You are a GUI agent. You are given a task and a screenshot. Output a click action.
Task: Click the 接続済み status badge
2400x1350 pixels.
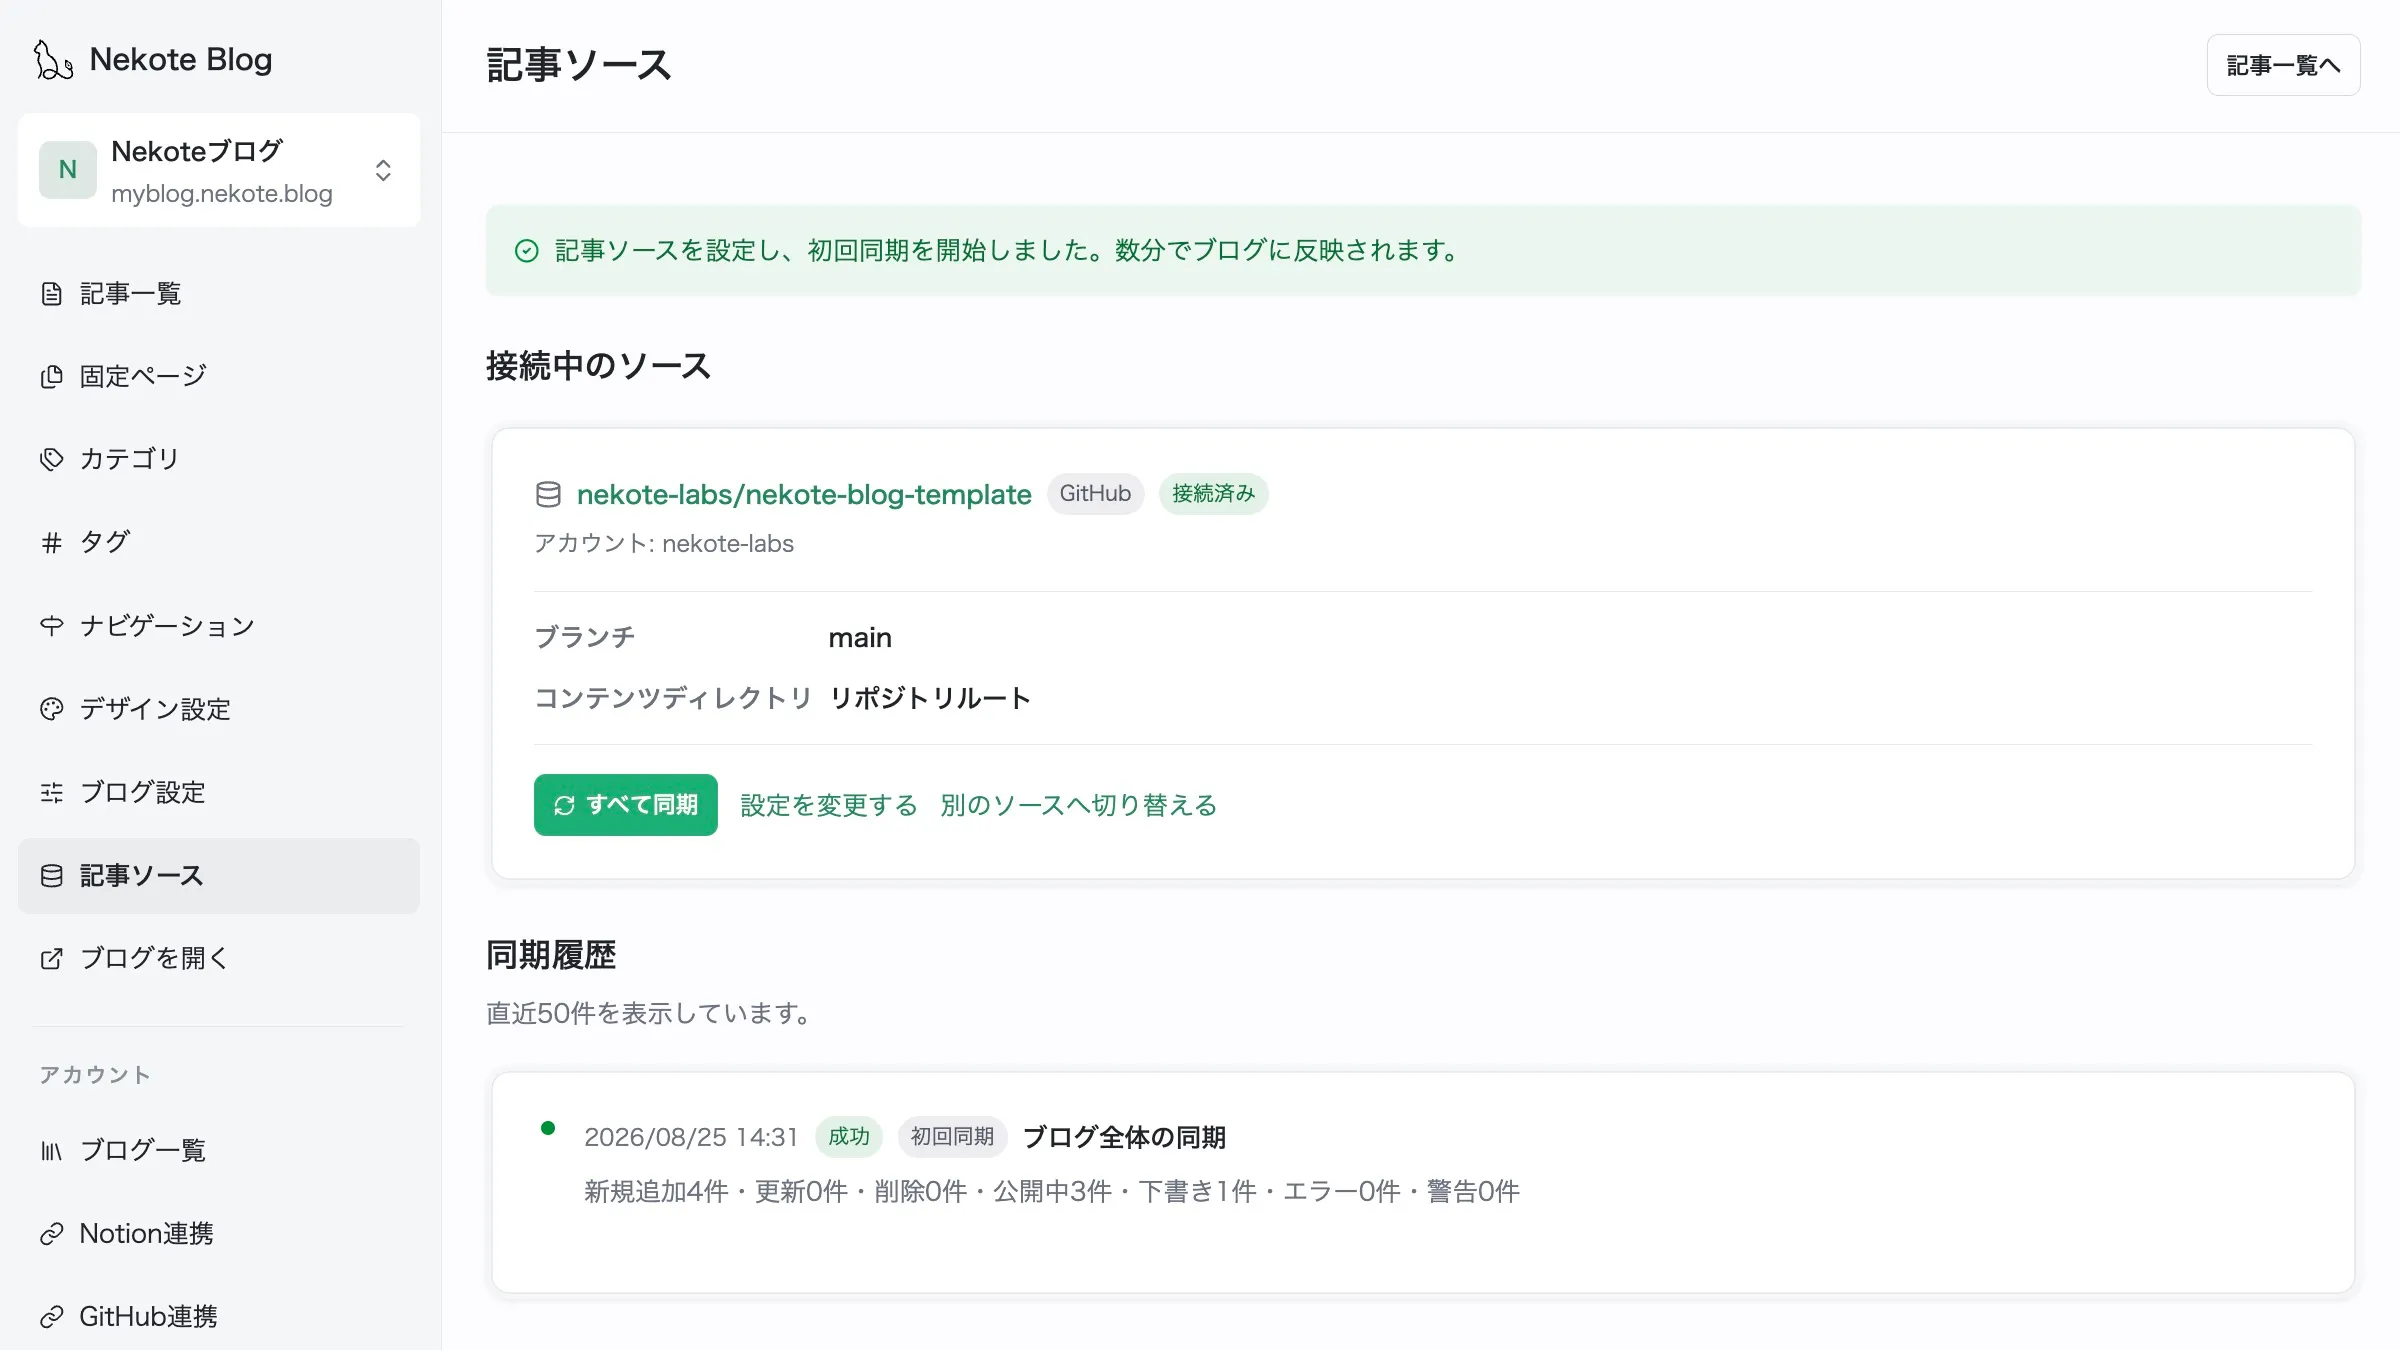coord(1213,494)
